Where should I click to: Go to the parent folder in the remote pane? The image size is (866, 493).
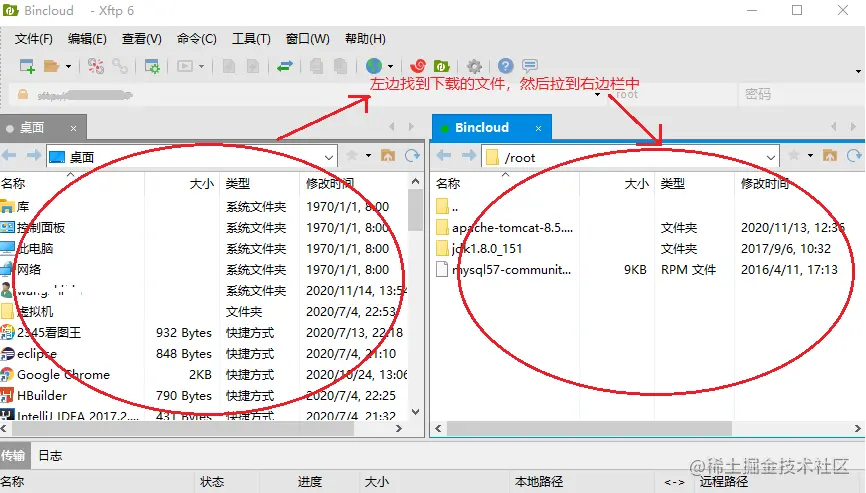(x=830, y=156)
